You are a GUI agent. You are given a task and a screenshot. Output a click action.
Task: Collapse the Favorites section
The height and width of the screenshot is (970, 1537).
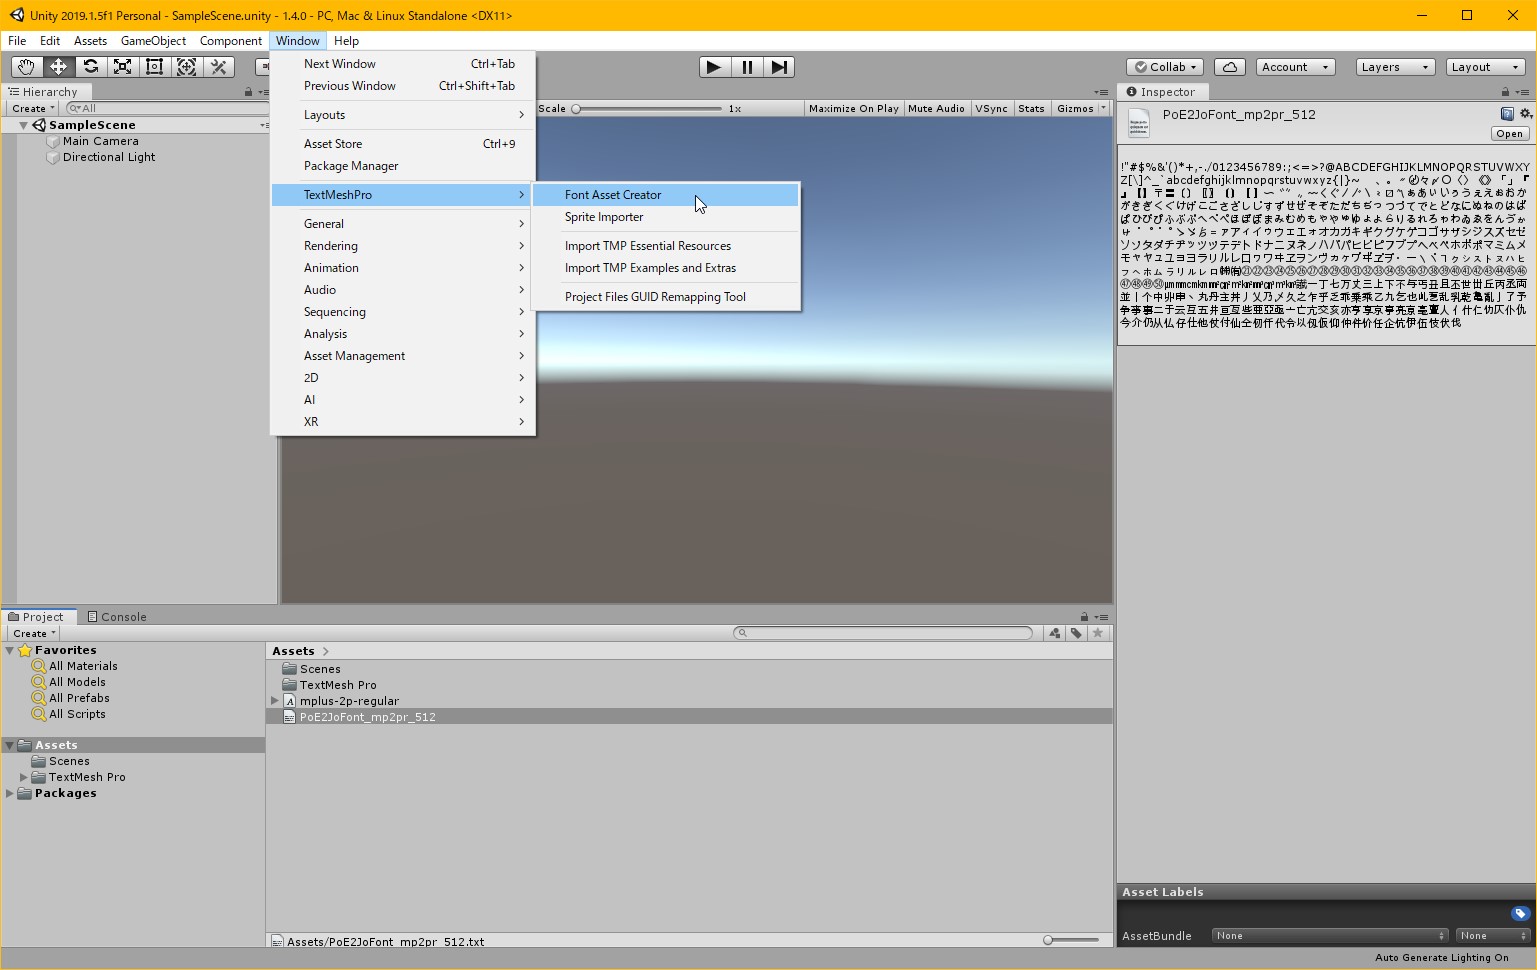(10, 650)
